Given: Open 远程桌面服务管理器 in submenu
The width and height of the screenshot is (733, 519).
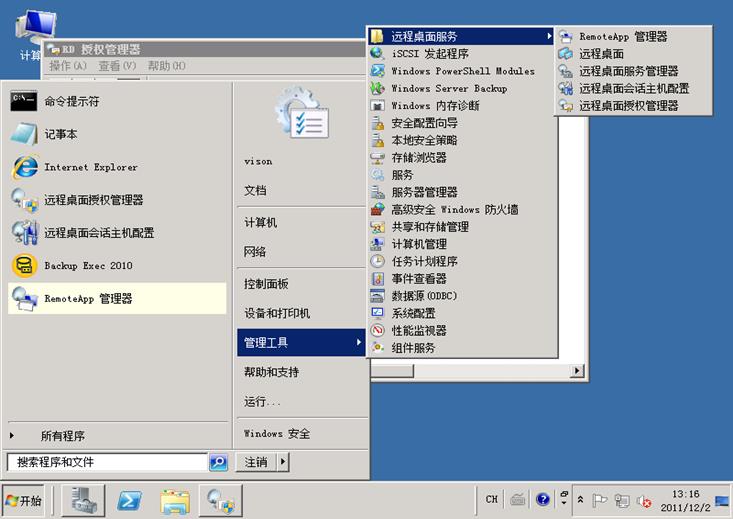Looking at the screenshot, I should tap(633, 71).
